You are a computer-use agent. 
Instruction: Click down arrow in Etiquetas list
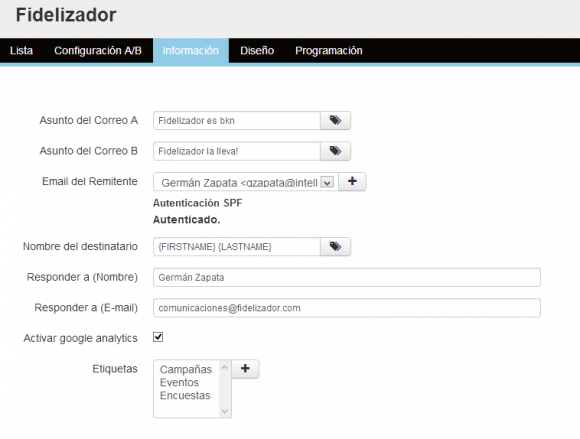click(x=224, y=411)
